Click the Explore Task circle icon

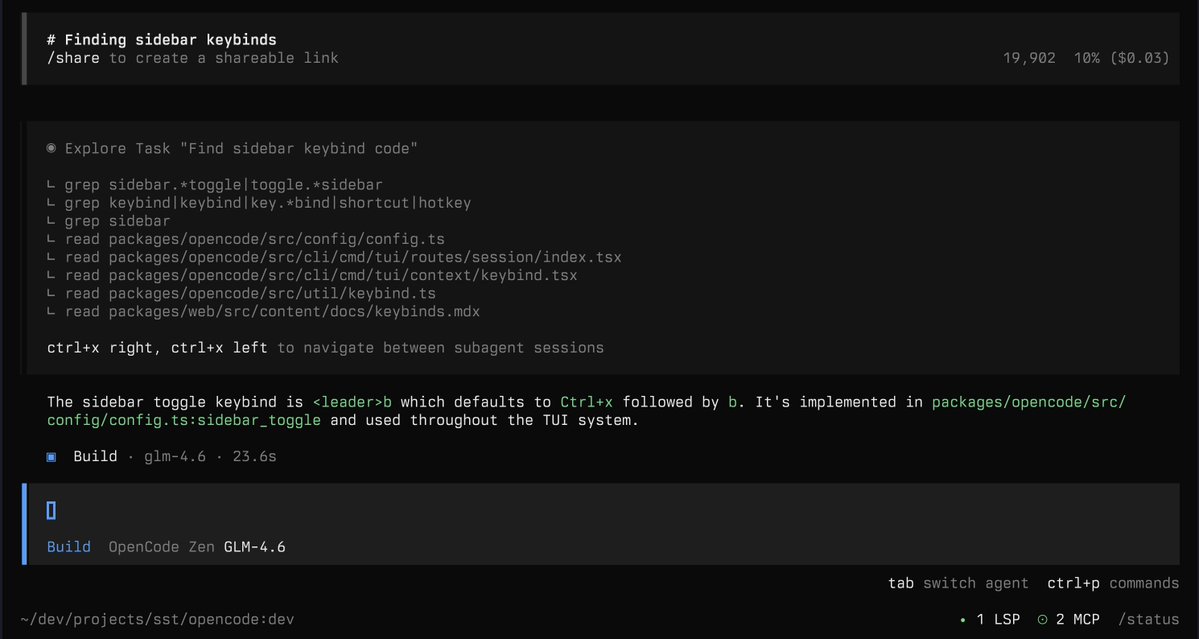click(51, 148)
